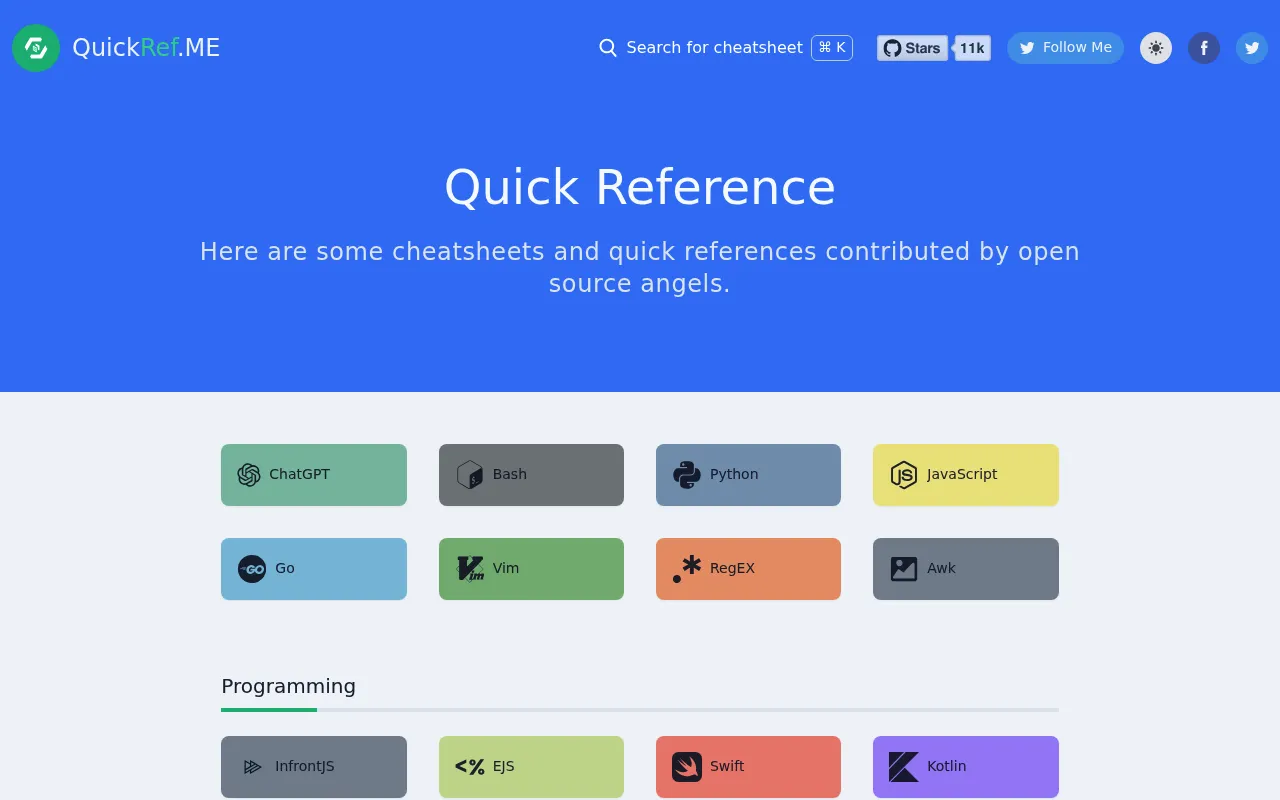Click the RegEX asterisk icon
The image size is (1280, 800).
tap(687, 569)
